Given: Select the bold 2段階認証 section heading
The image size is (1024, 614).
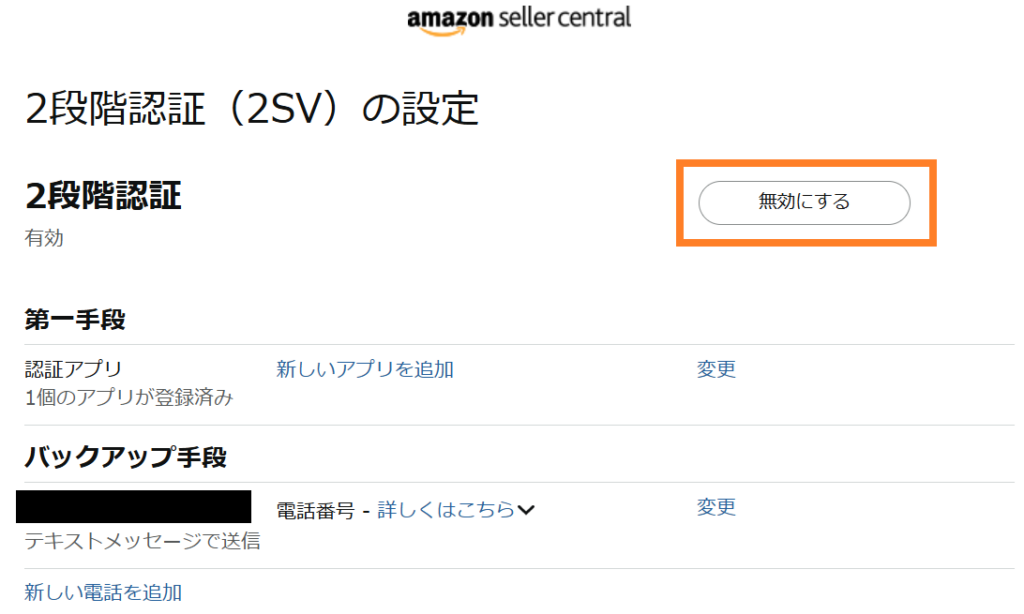Looking at the screenshot, I should coord(103,195).
